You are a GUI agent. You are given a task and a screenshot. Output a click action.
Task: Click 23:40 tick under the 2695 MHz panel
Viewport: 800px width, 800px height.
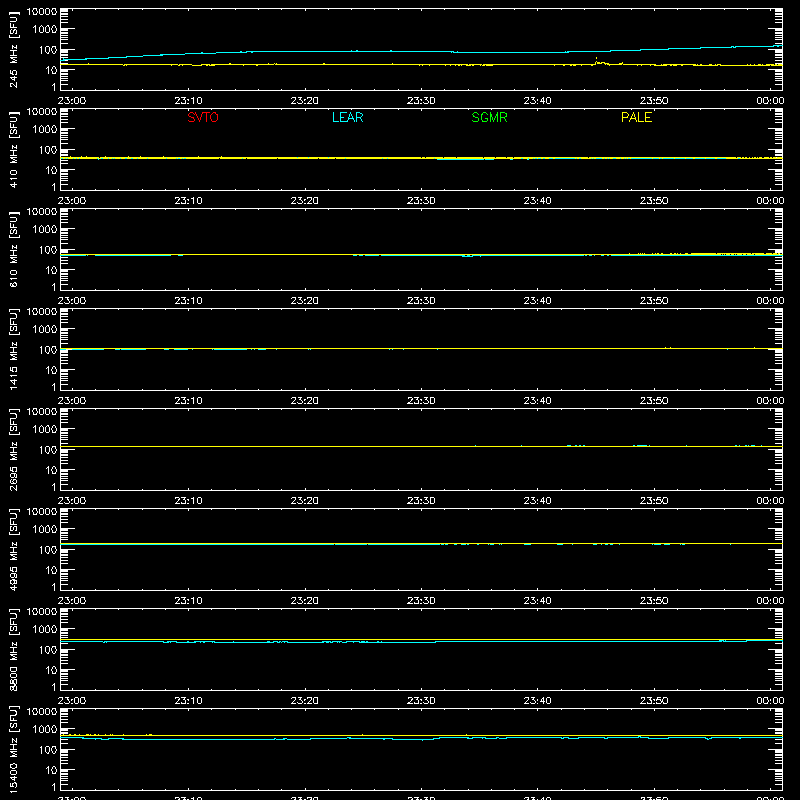click(537, 501)
